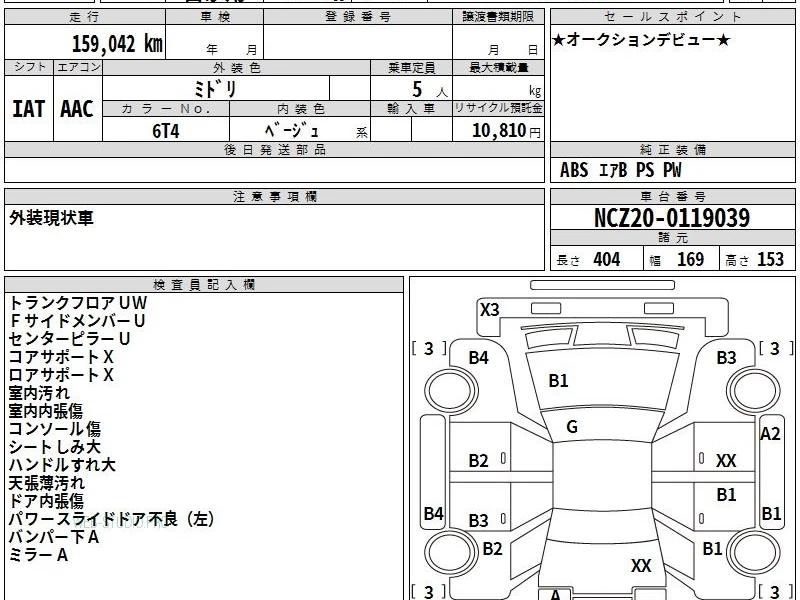Viewport: 800px width, 600px height.
Task: Click the length value 404
Action: tap(607, 260)
